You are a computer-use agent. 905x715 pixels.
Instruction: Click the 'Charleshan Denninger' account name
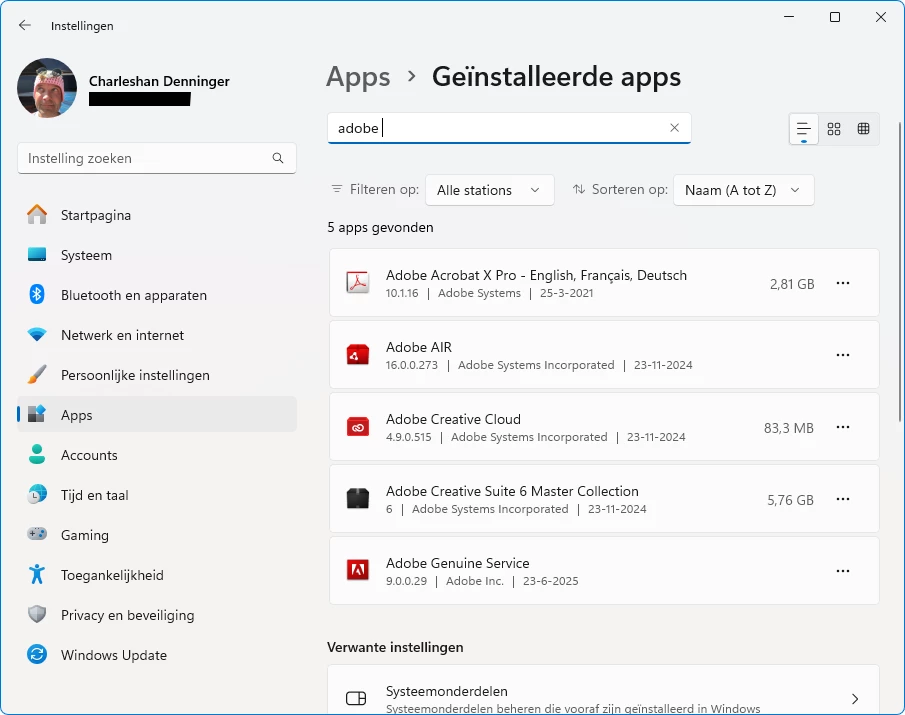click(x=159, y=81)
